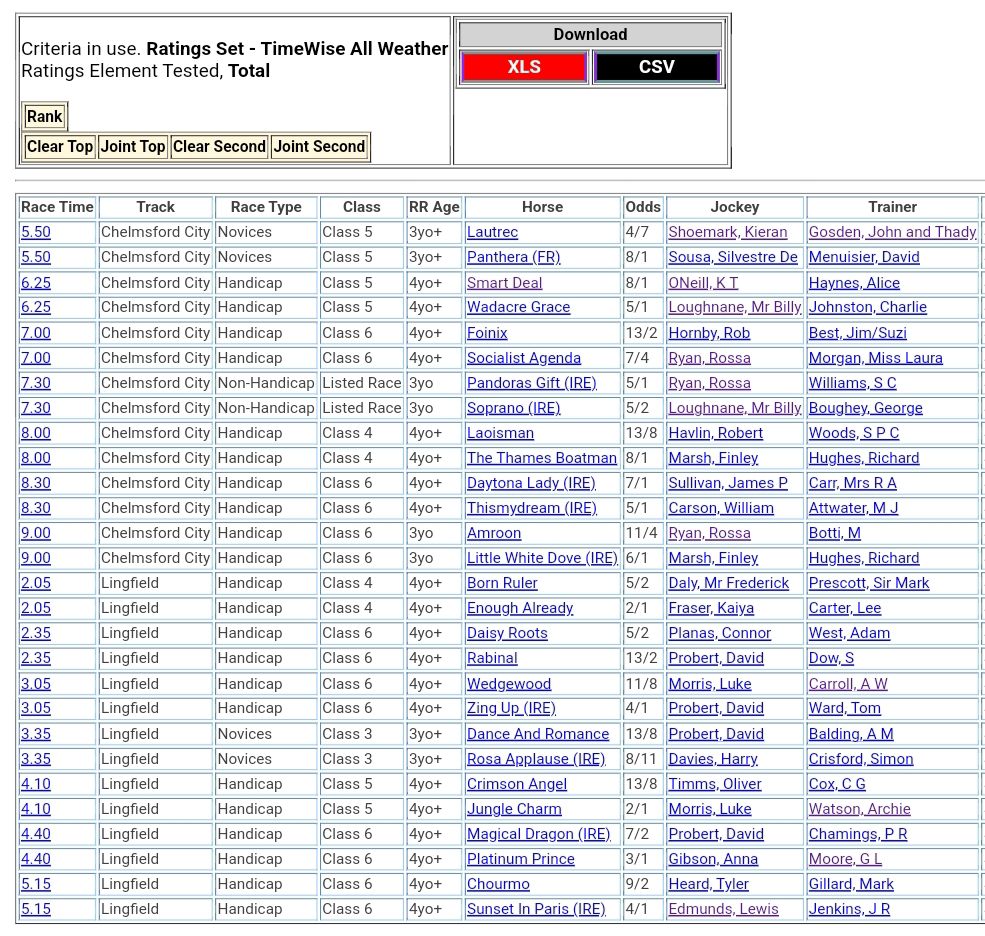
Task: Open trainer Prescott, Sir Mark
Action: 868,583
